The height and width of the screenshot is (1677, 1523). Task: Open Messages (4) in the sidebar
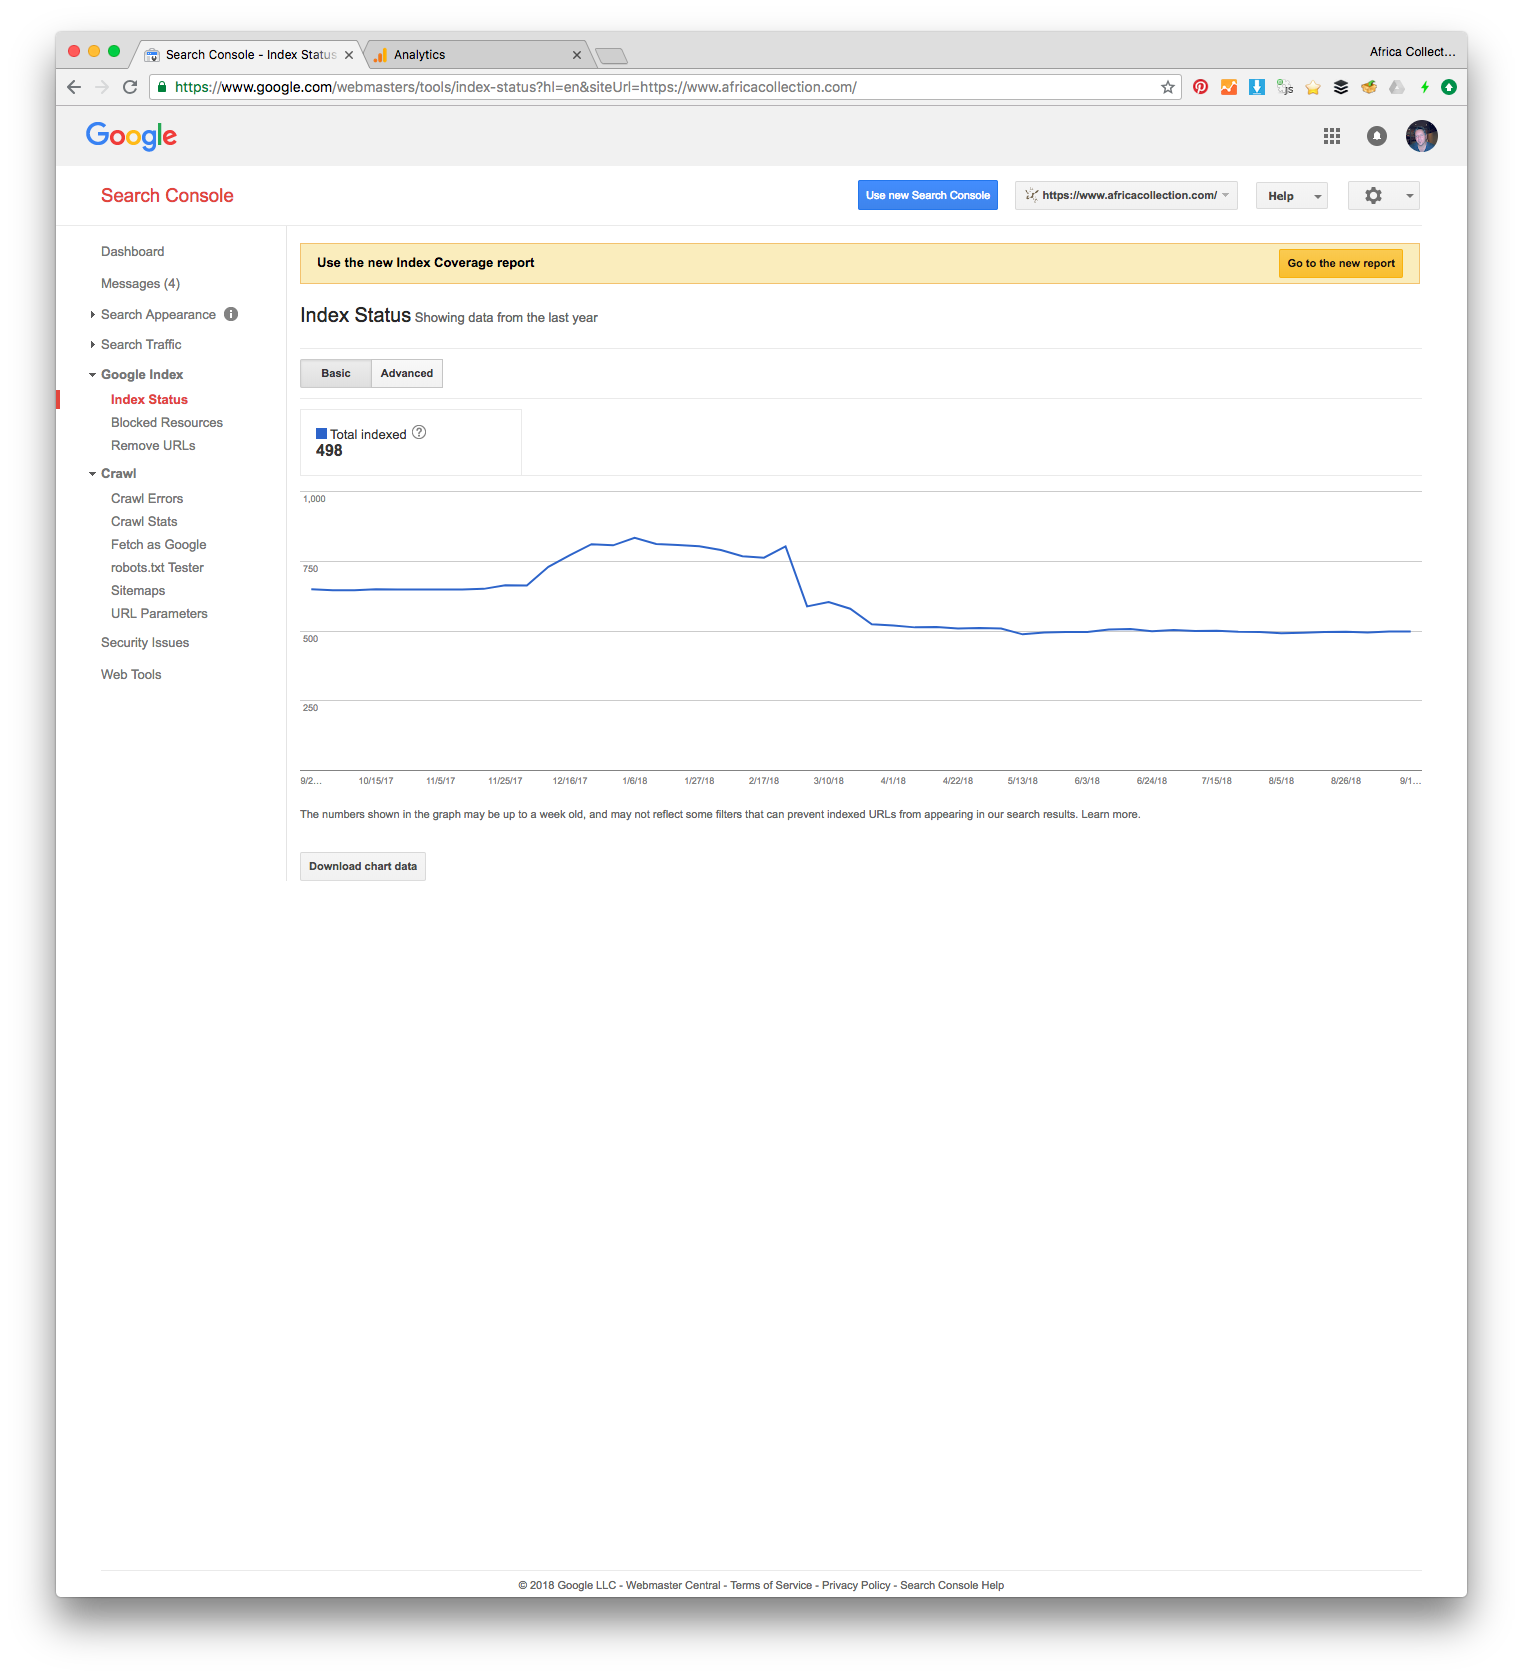[x=140, y=283]
